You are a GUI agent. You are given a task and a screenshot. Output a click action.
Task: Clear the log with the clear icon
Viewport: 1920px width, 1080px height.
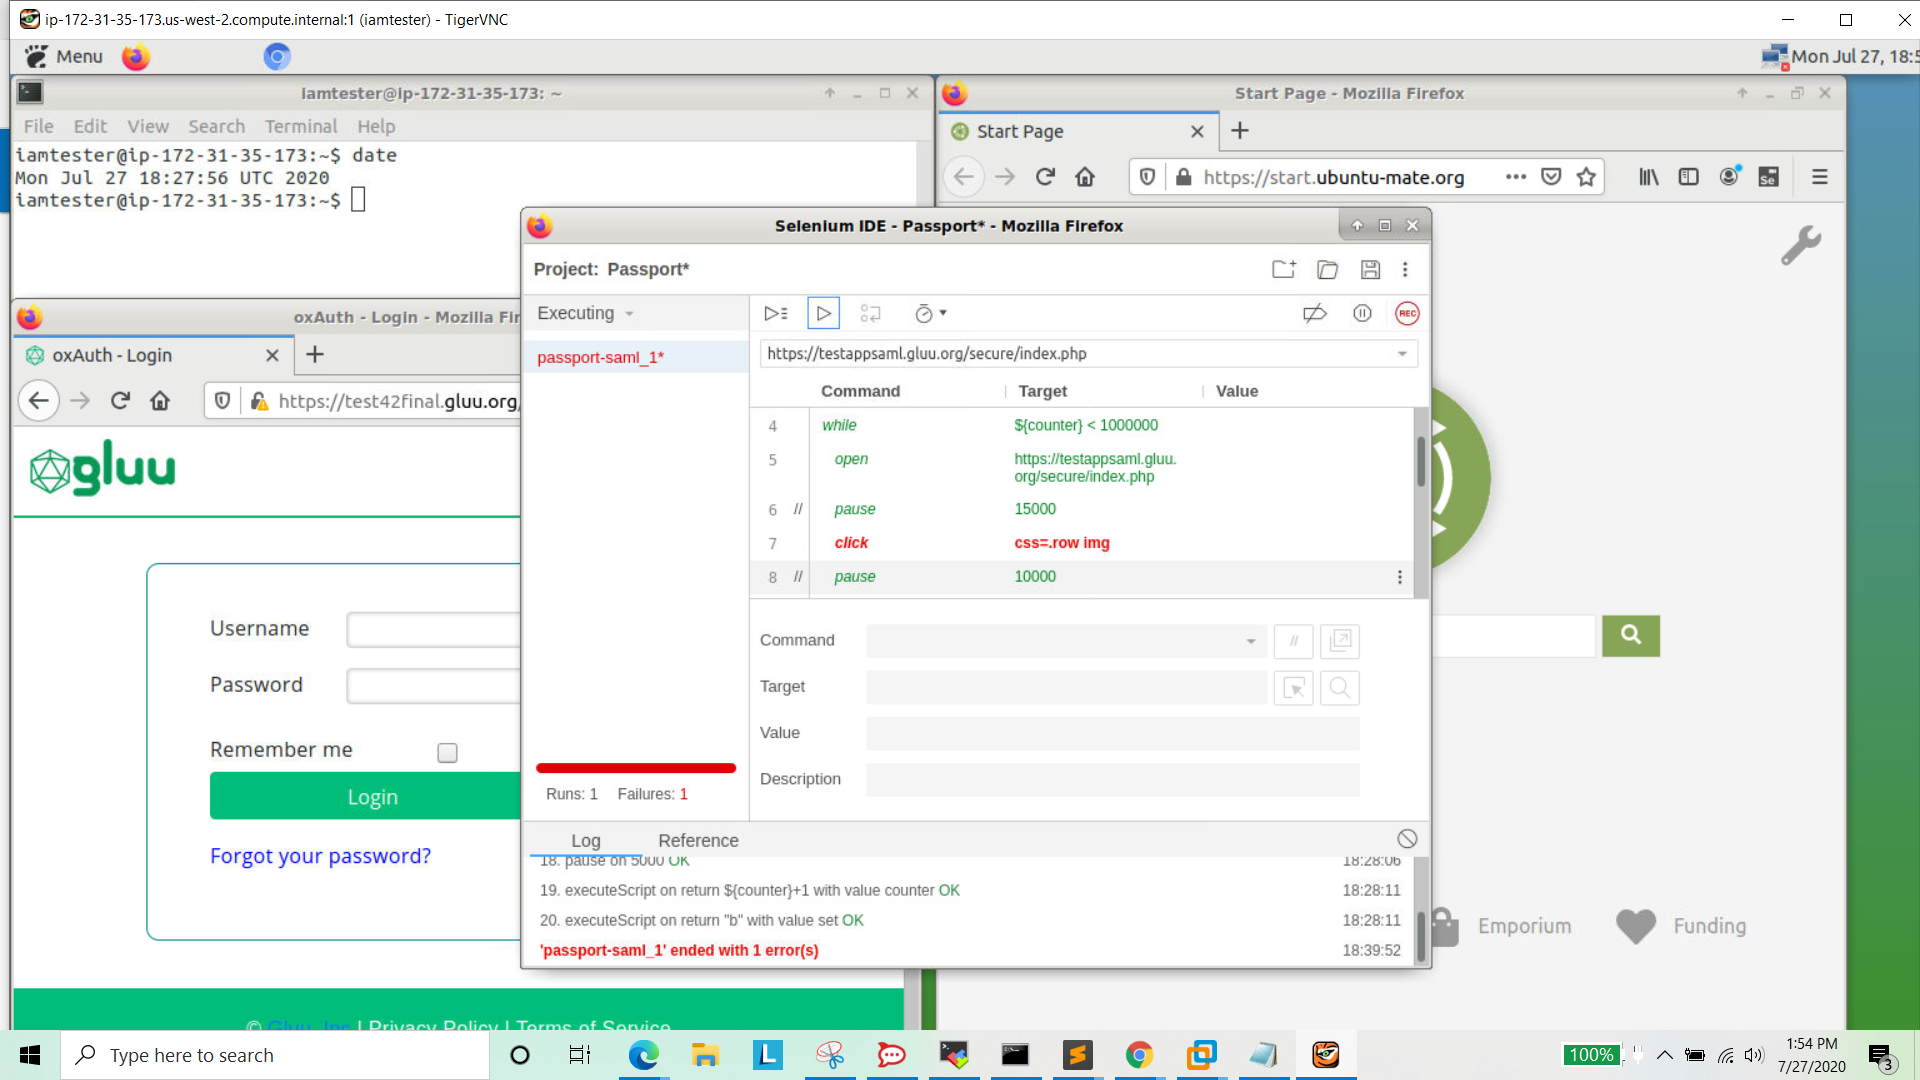(1408, 839)
